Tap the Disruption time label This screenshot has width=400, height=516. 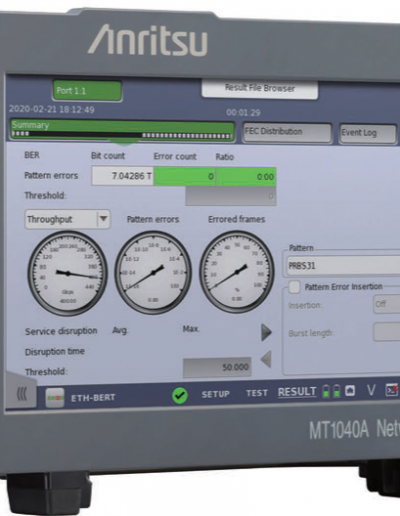click(55, 351)
